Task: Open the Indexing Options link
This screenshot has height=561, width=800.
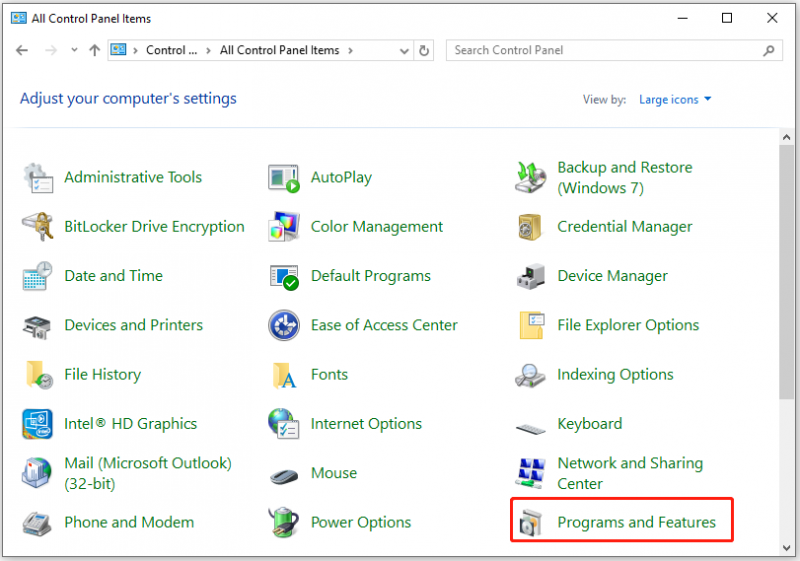Action: tap(615, 375)
